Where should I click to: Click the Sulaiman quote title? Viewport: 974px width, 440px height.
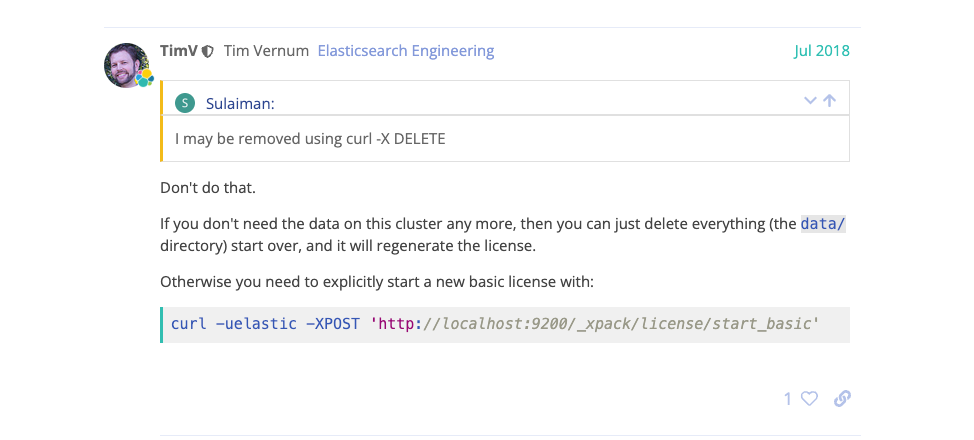(x=240, y=103)
